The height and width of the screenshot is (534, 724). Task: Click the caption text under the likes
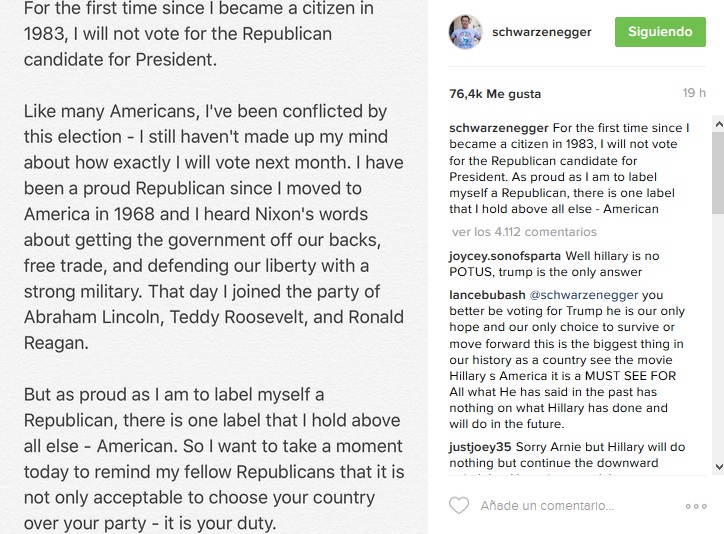pos(570,176)
